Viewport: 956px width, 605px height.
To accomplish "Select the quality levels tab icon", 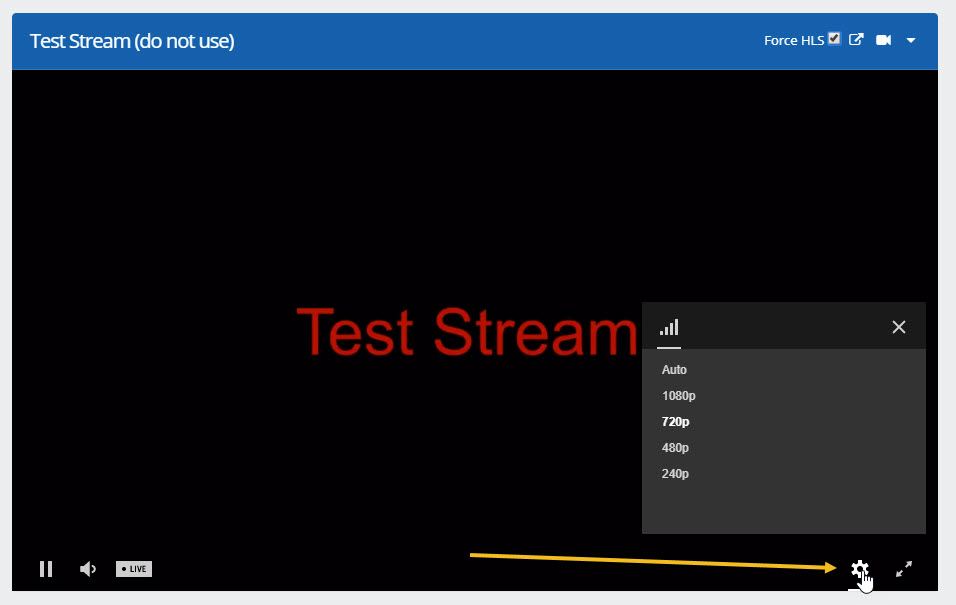I will tap(669, 328).
